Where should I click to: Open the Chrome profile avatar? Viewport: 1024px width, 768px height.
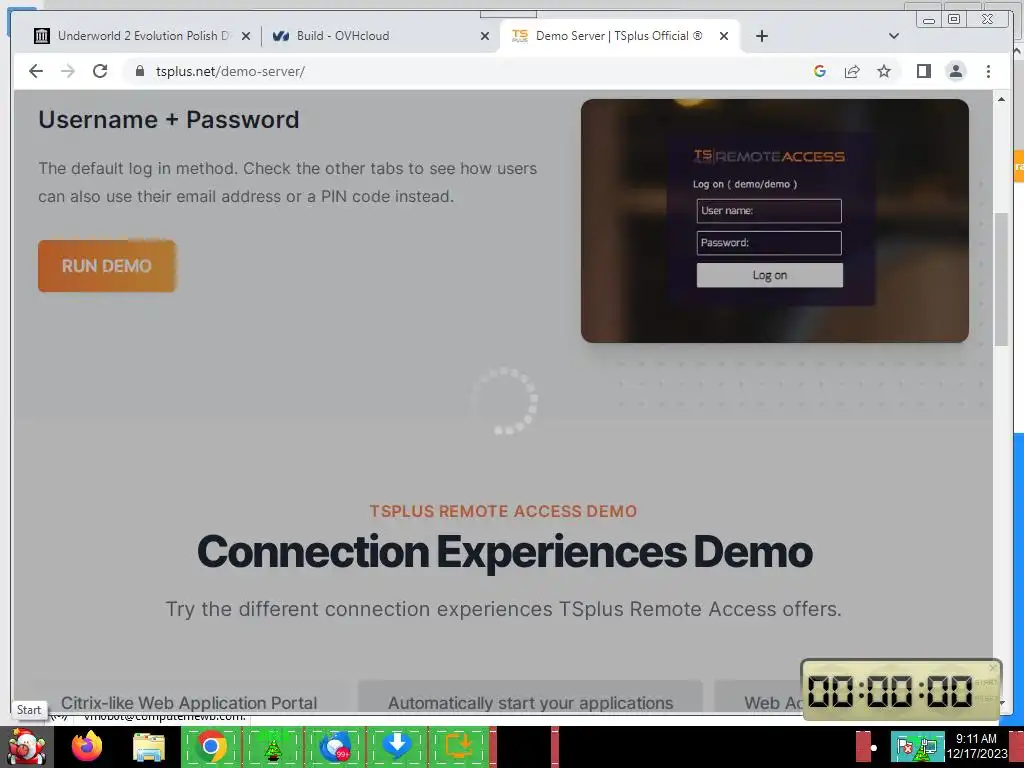coord(955,71)
